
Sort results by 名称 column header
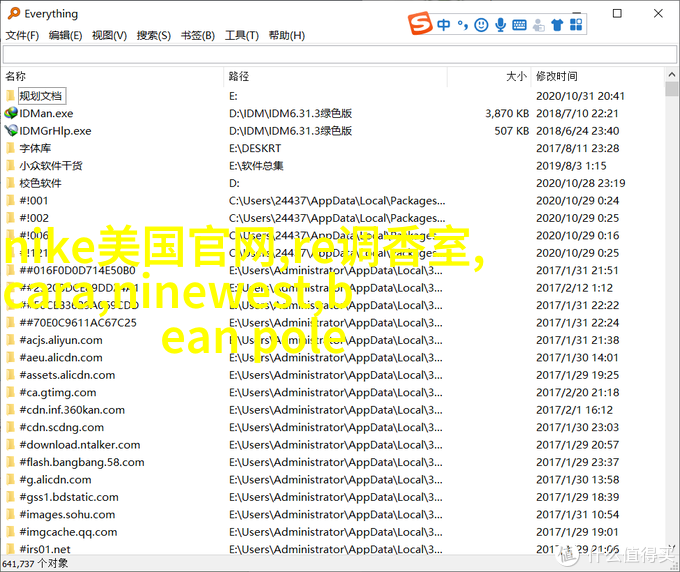16,76
